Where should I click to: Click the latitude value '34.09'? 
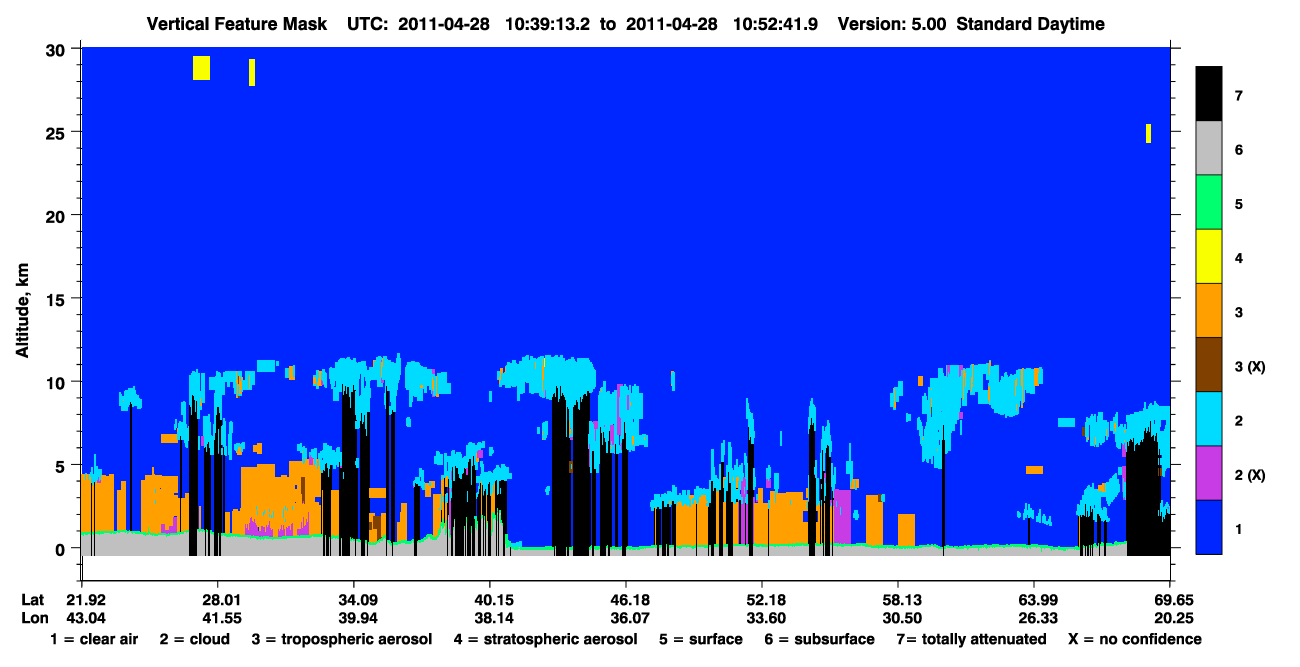[353, 600]
